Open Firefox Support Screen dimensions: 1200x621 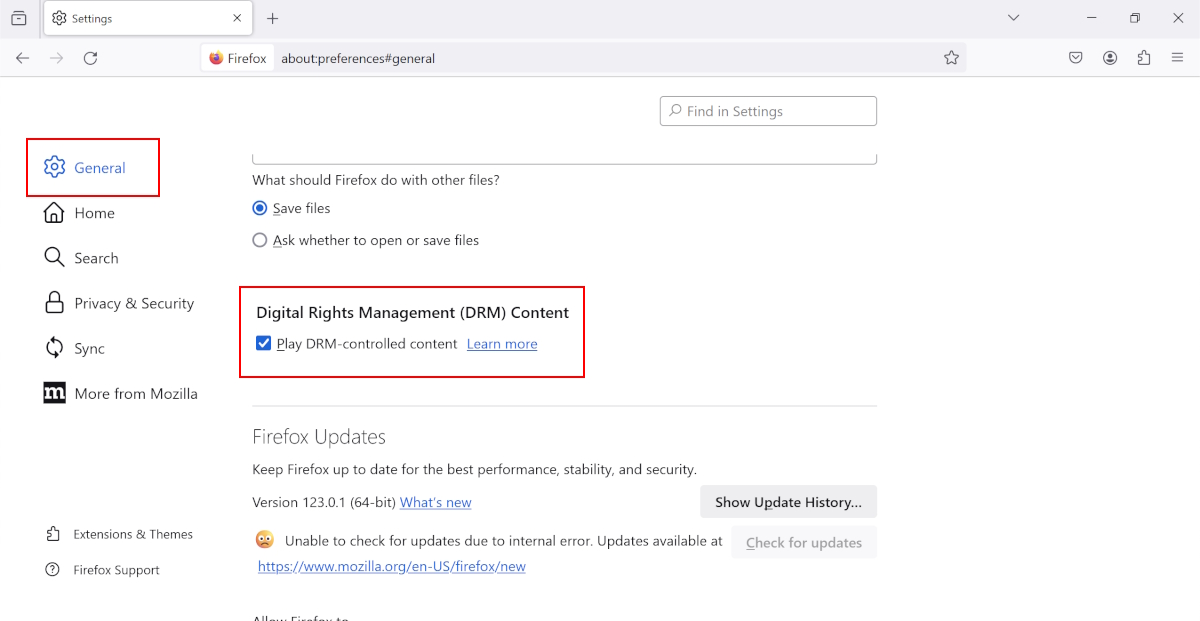(116, 569)
